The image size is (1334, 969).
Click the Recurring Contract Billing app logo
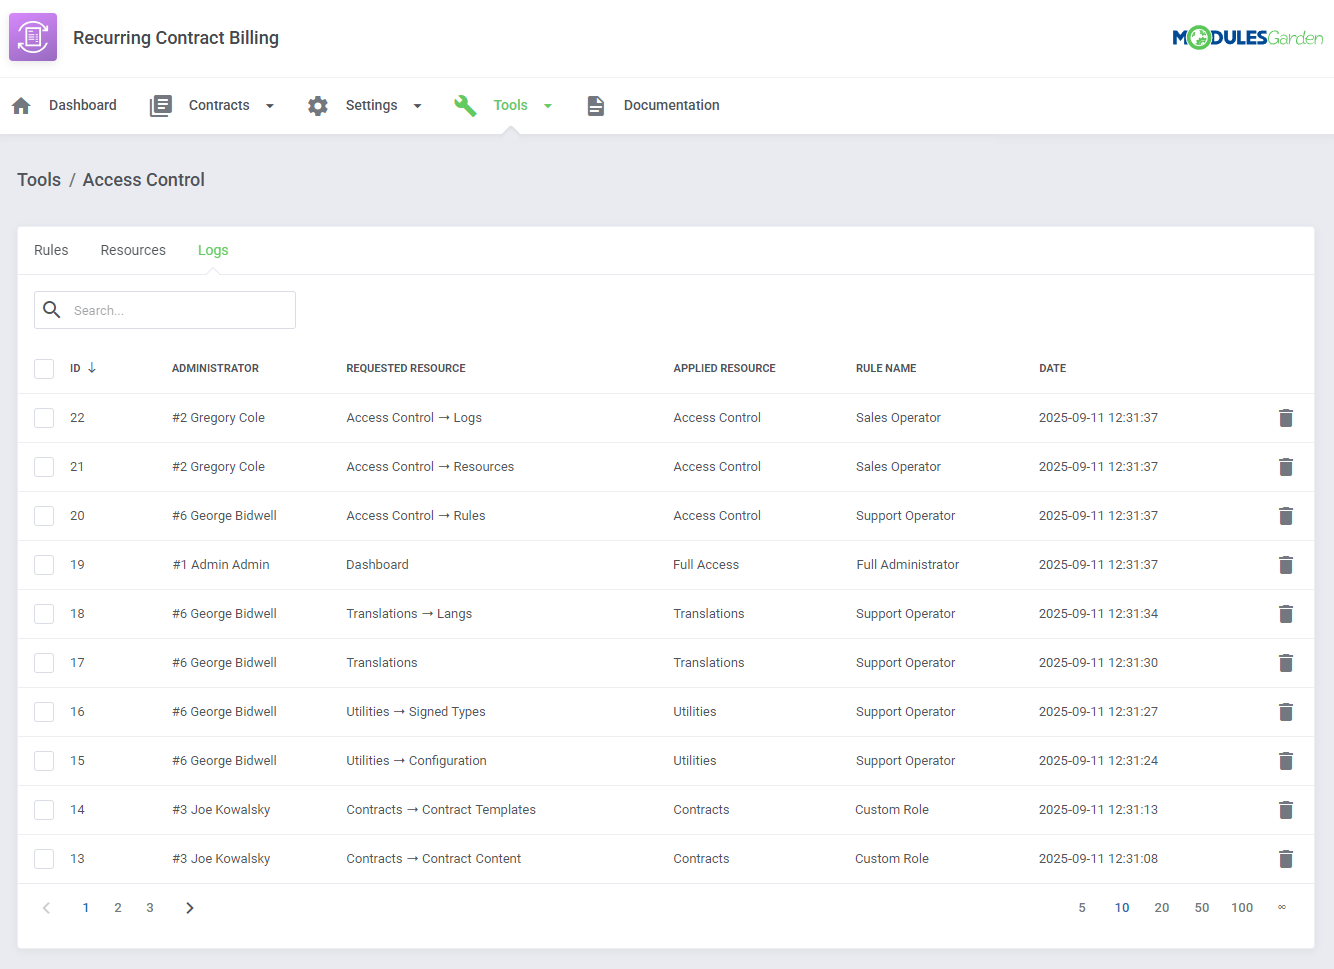[x=33, y=37]
